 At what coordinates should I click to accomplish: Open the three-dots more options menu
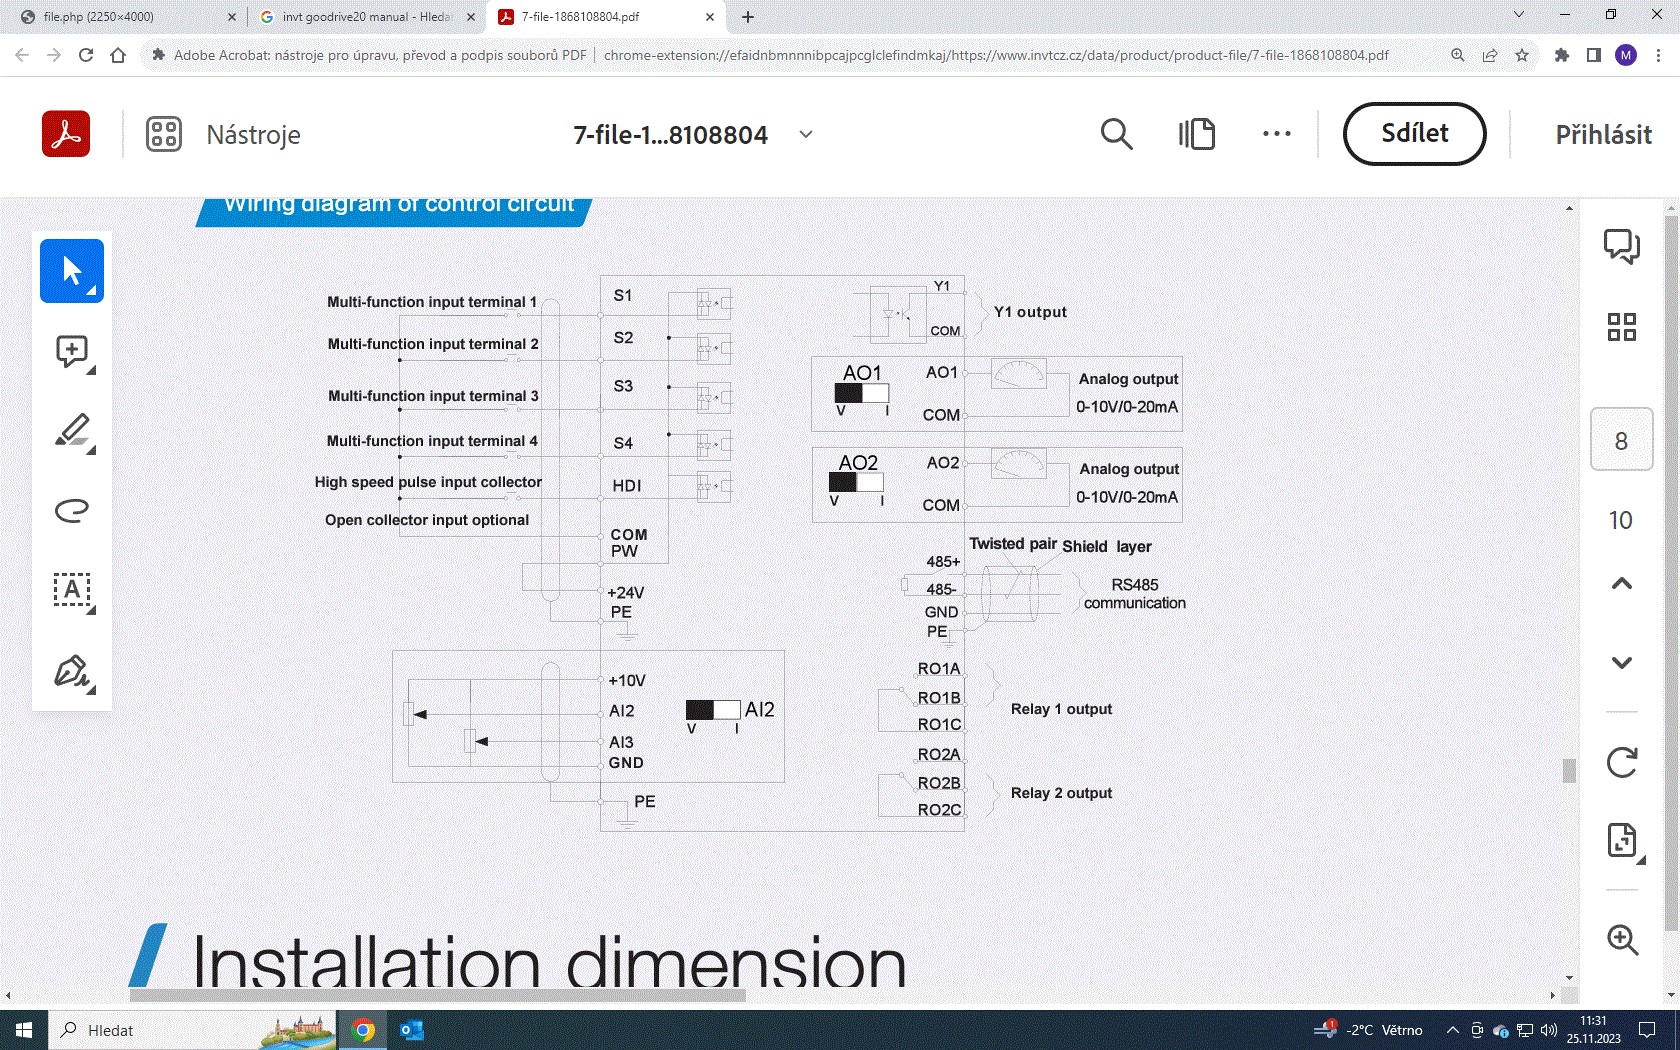point(1276,134)
